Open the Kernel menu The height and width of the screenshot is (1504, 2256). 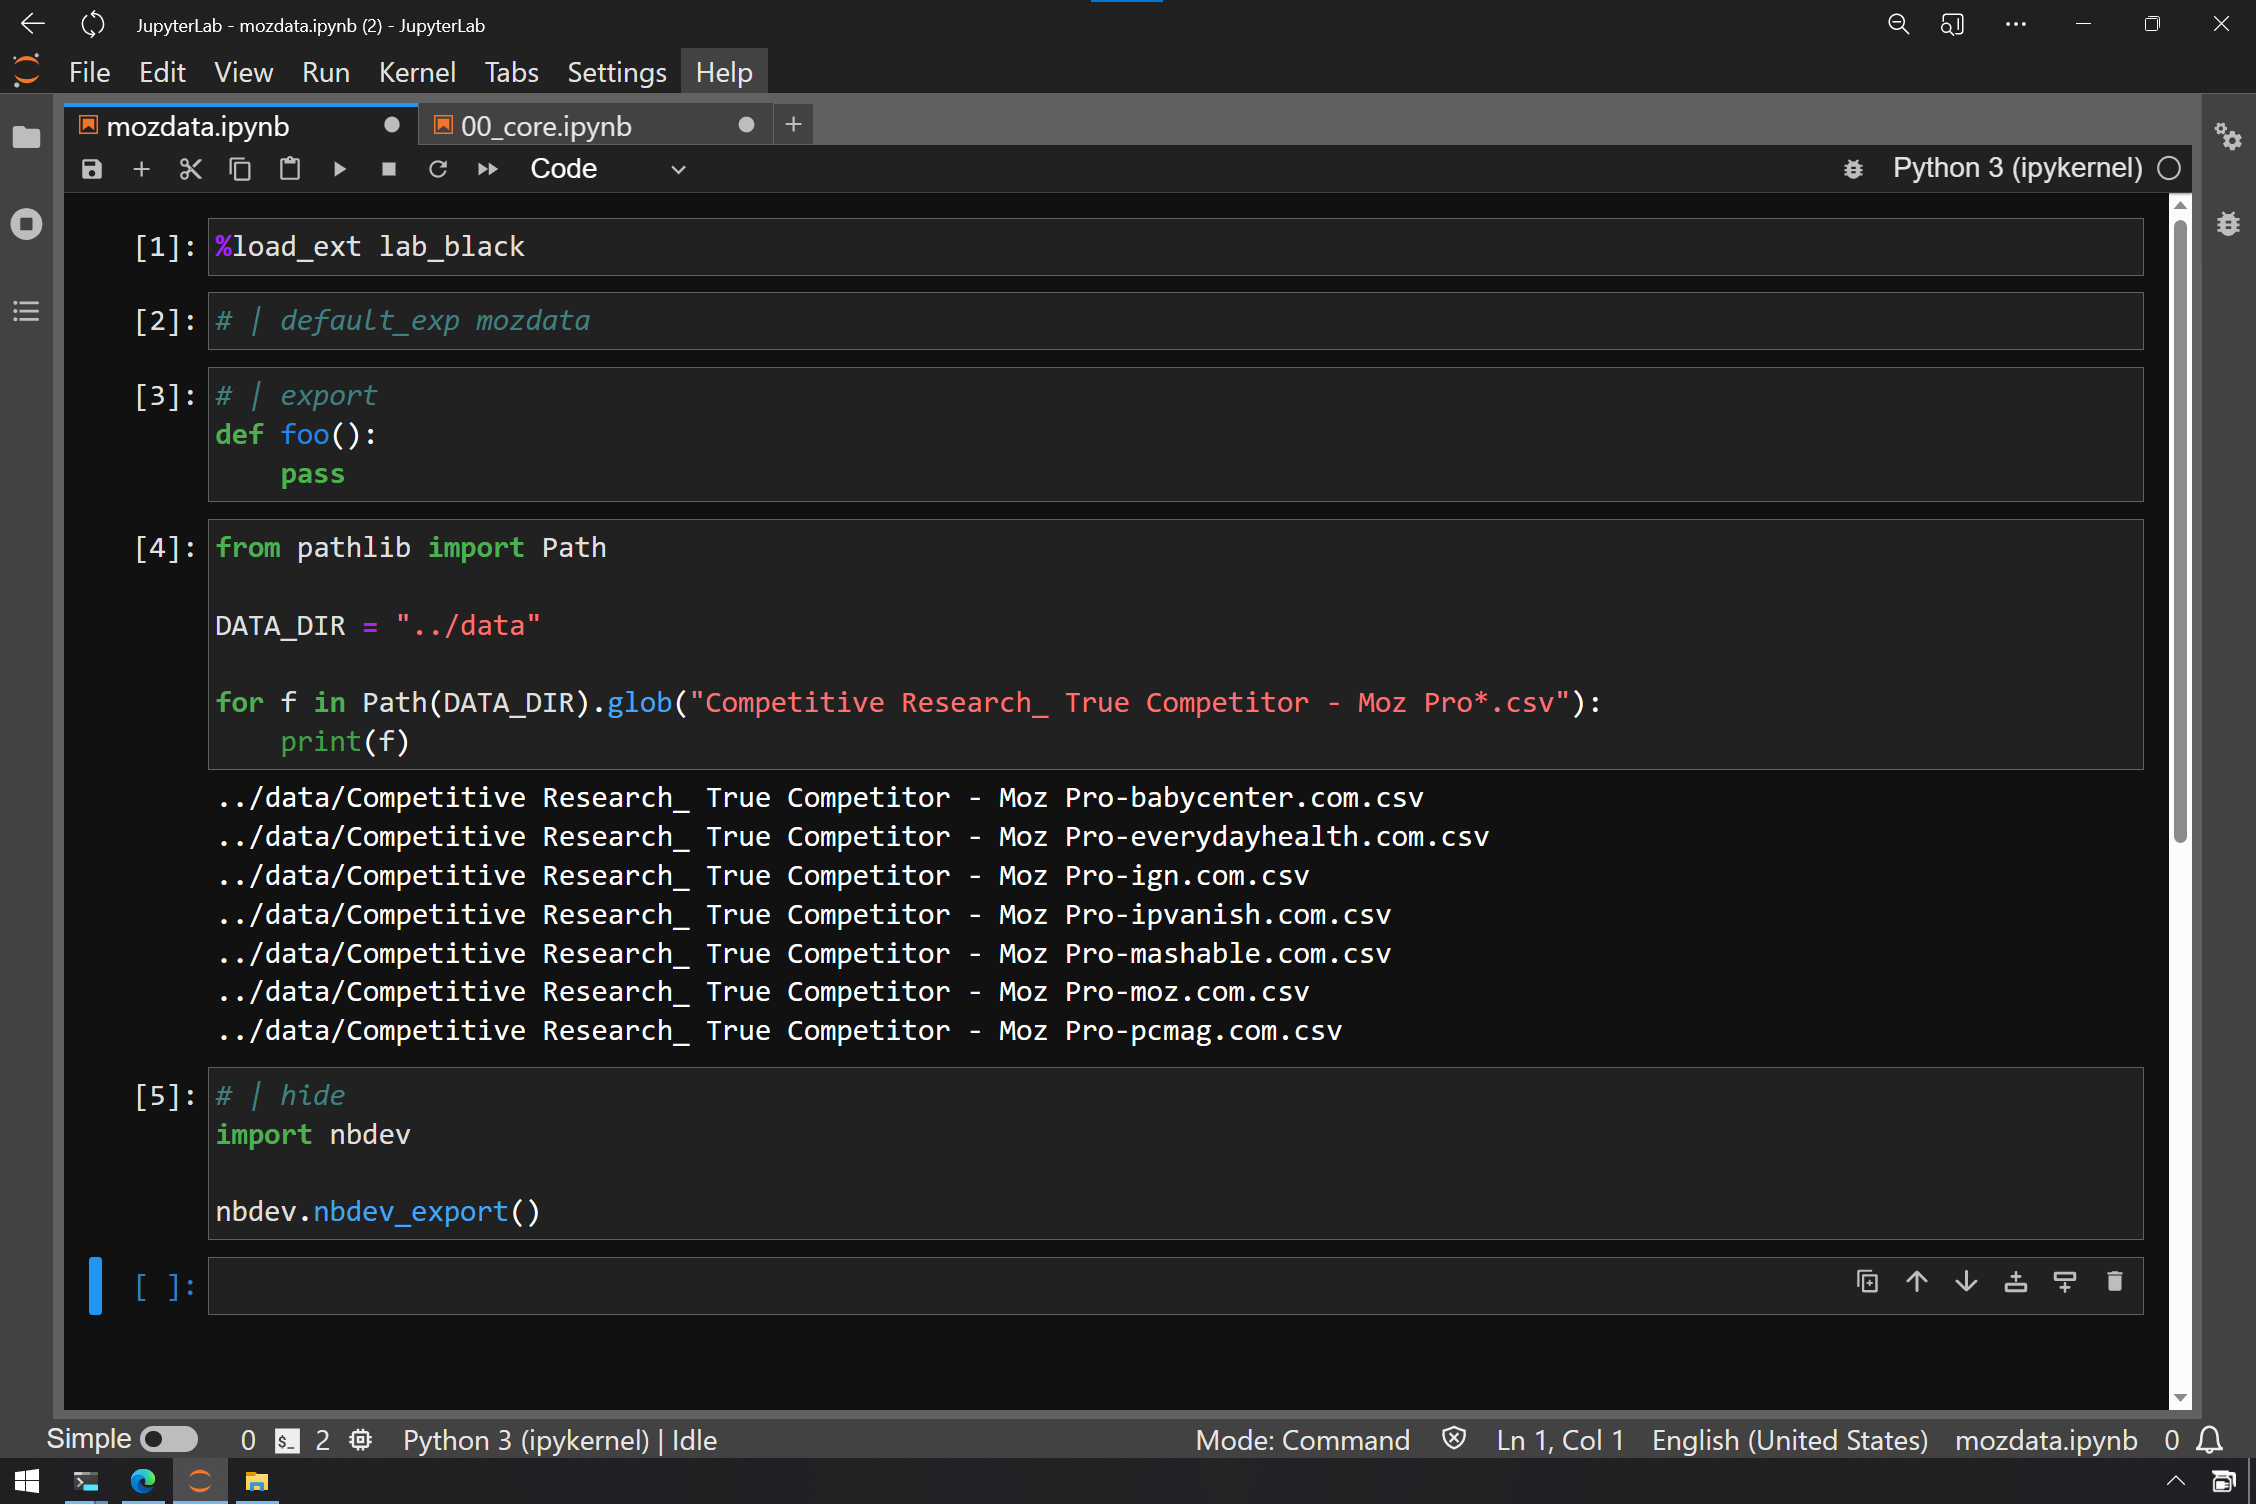[x=417, y=72]
